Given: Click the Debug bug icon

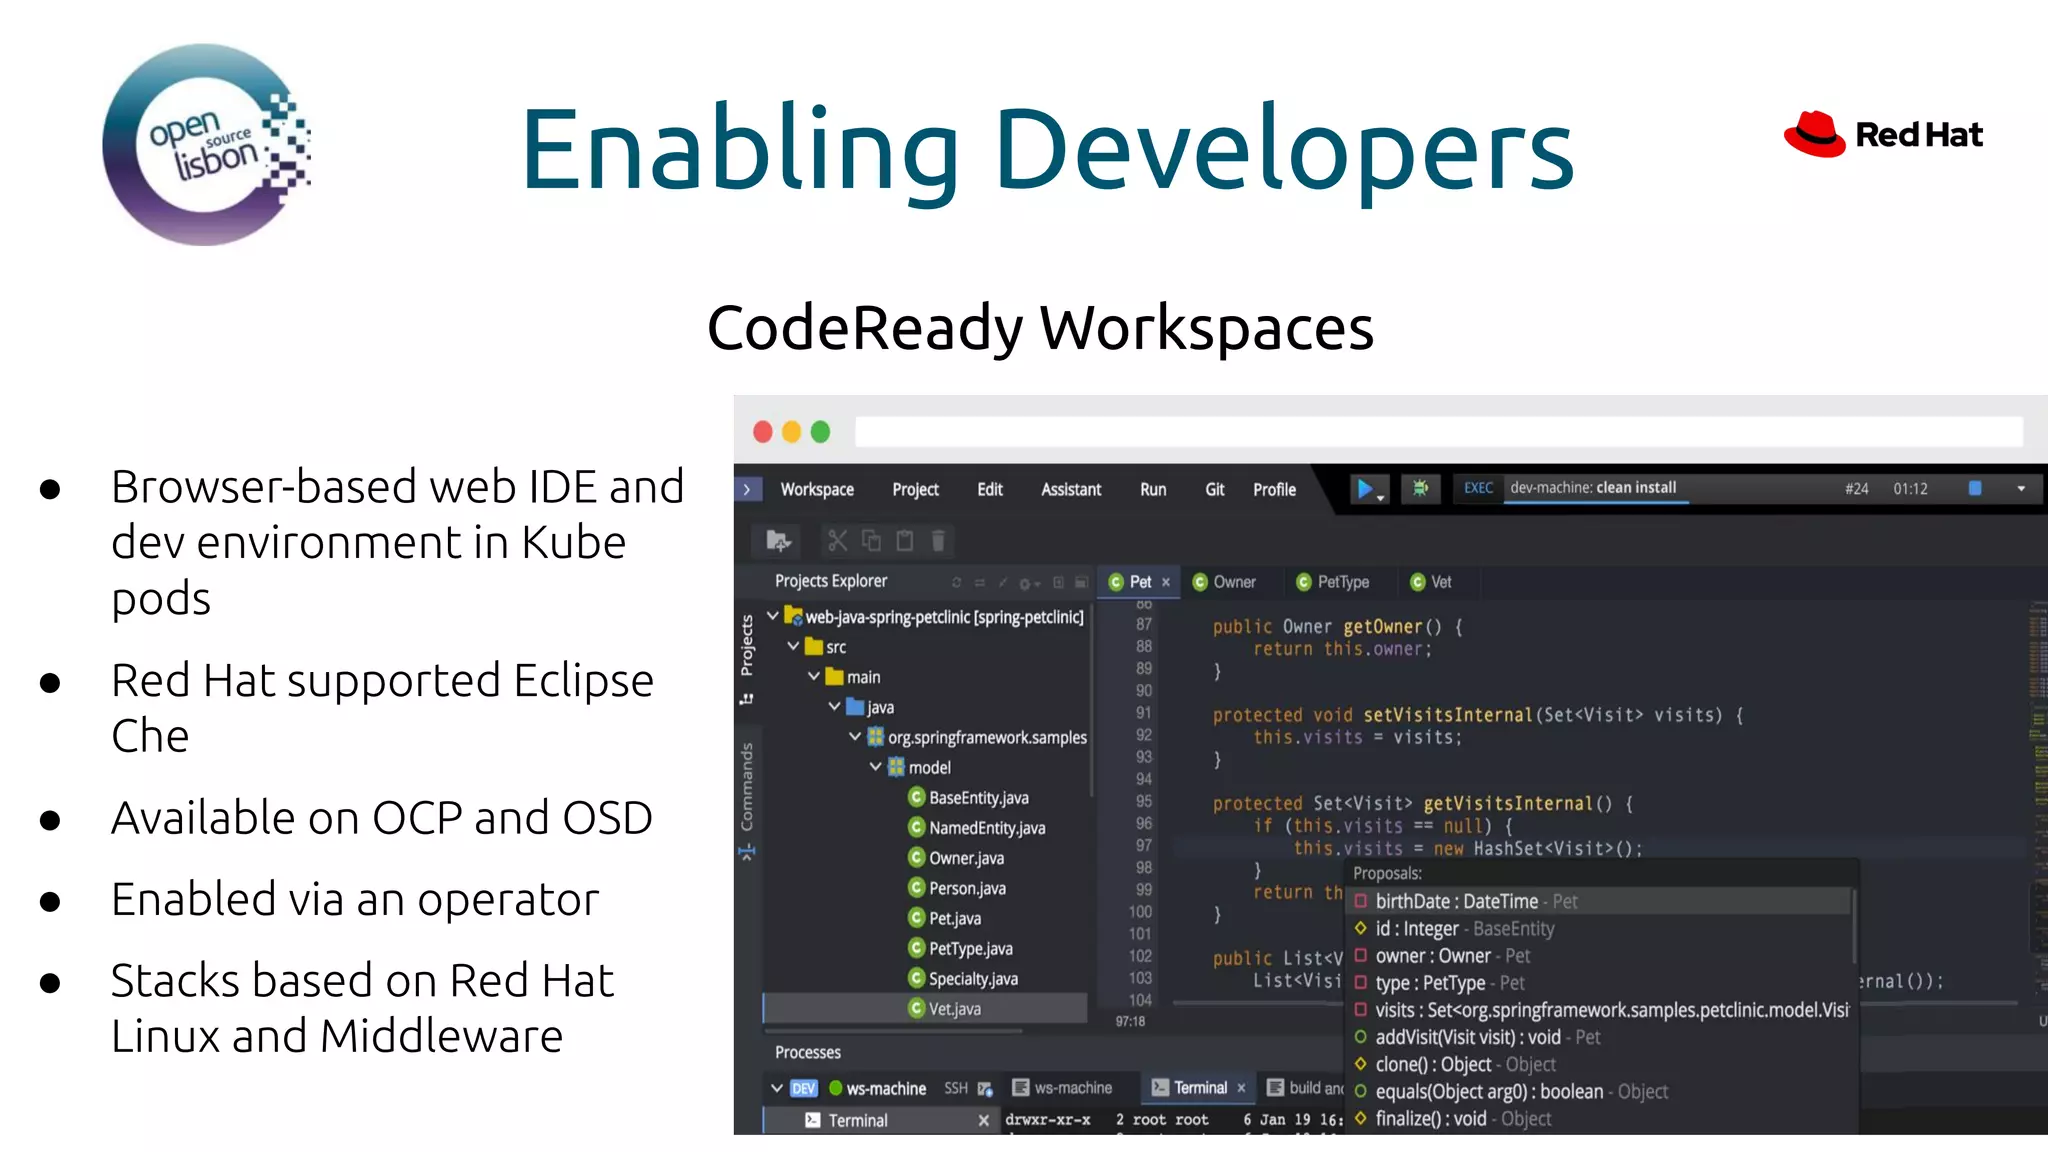Looking at the screenshot, I should (x=1420, y=488).
